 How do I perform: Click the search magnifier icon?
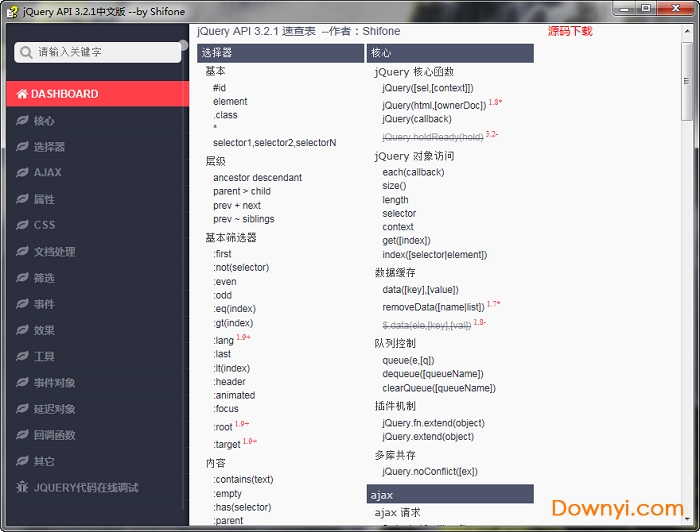tap(26, 52)
